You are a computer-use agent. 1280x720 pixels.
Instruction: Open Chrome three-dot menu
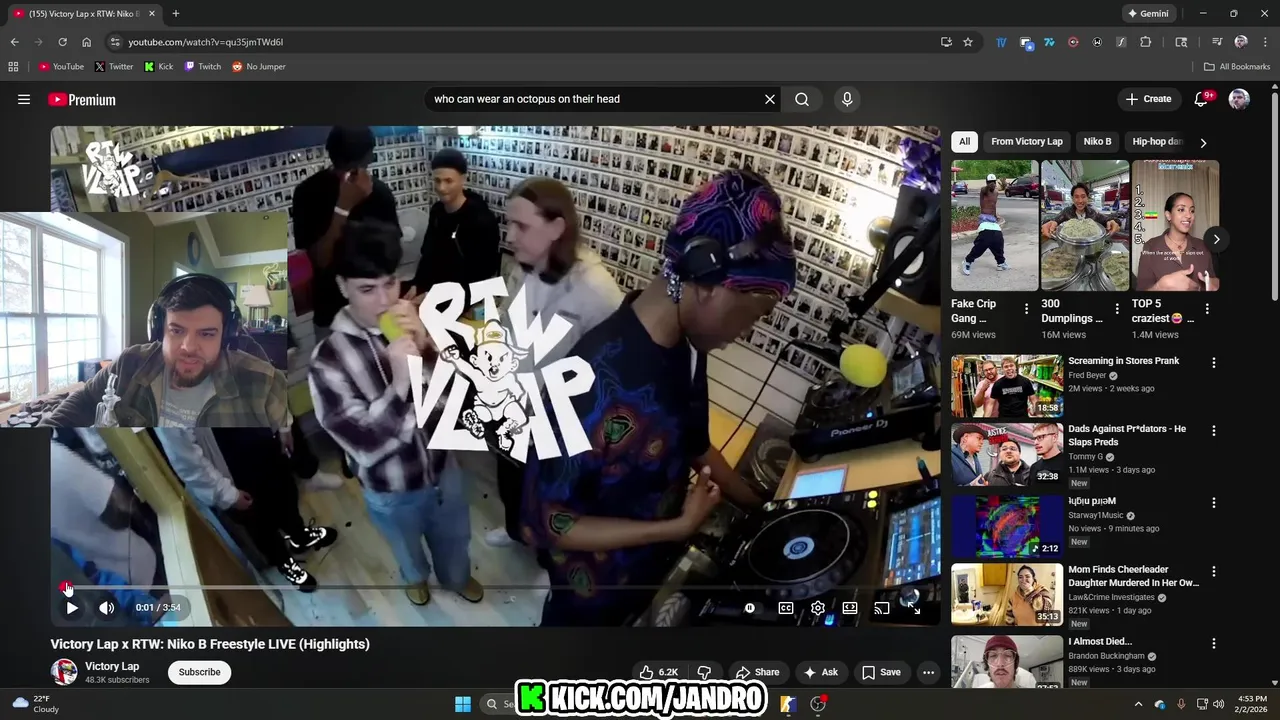click(x=1263, y=42)
